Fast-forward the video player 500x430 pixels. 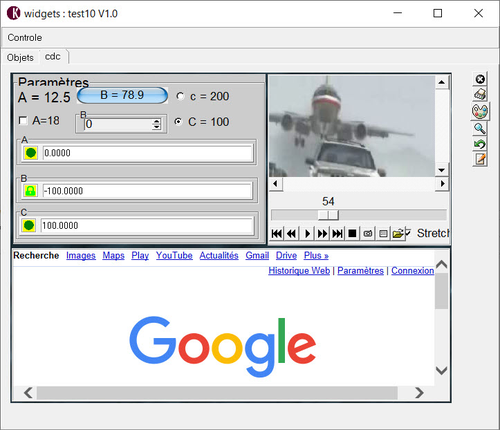[x=322, y=233]
